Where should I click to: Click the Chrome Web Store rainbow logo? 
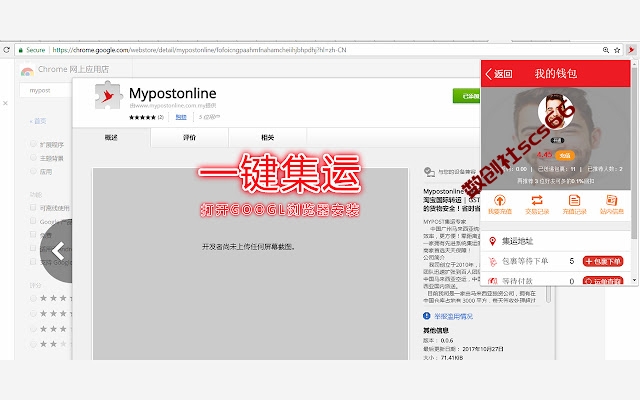pyautogui.click(x=27, y=71)
